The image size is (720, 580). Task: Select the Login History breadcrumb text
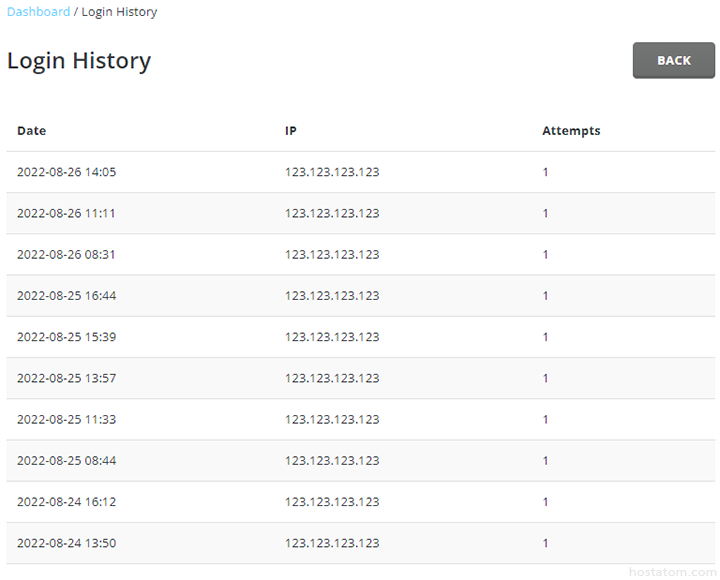coord(119,12)
